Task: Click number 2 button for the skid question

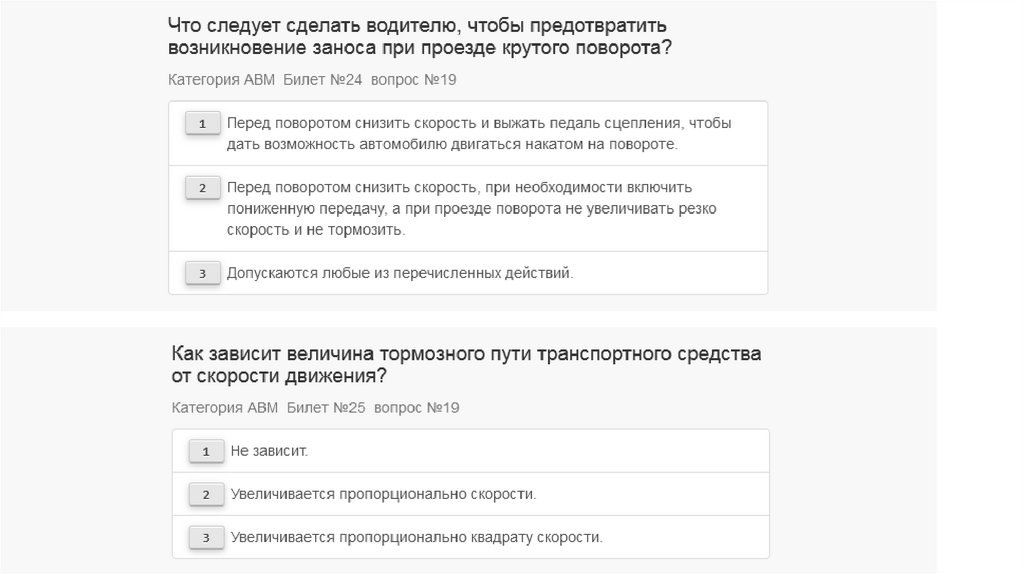Action: click(x=202, y=188)
